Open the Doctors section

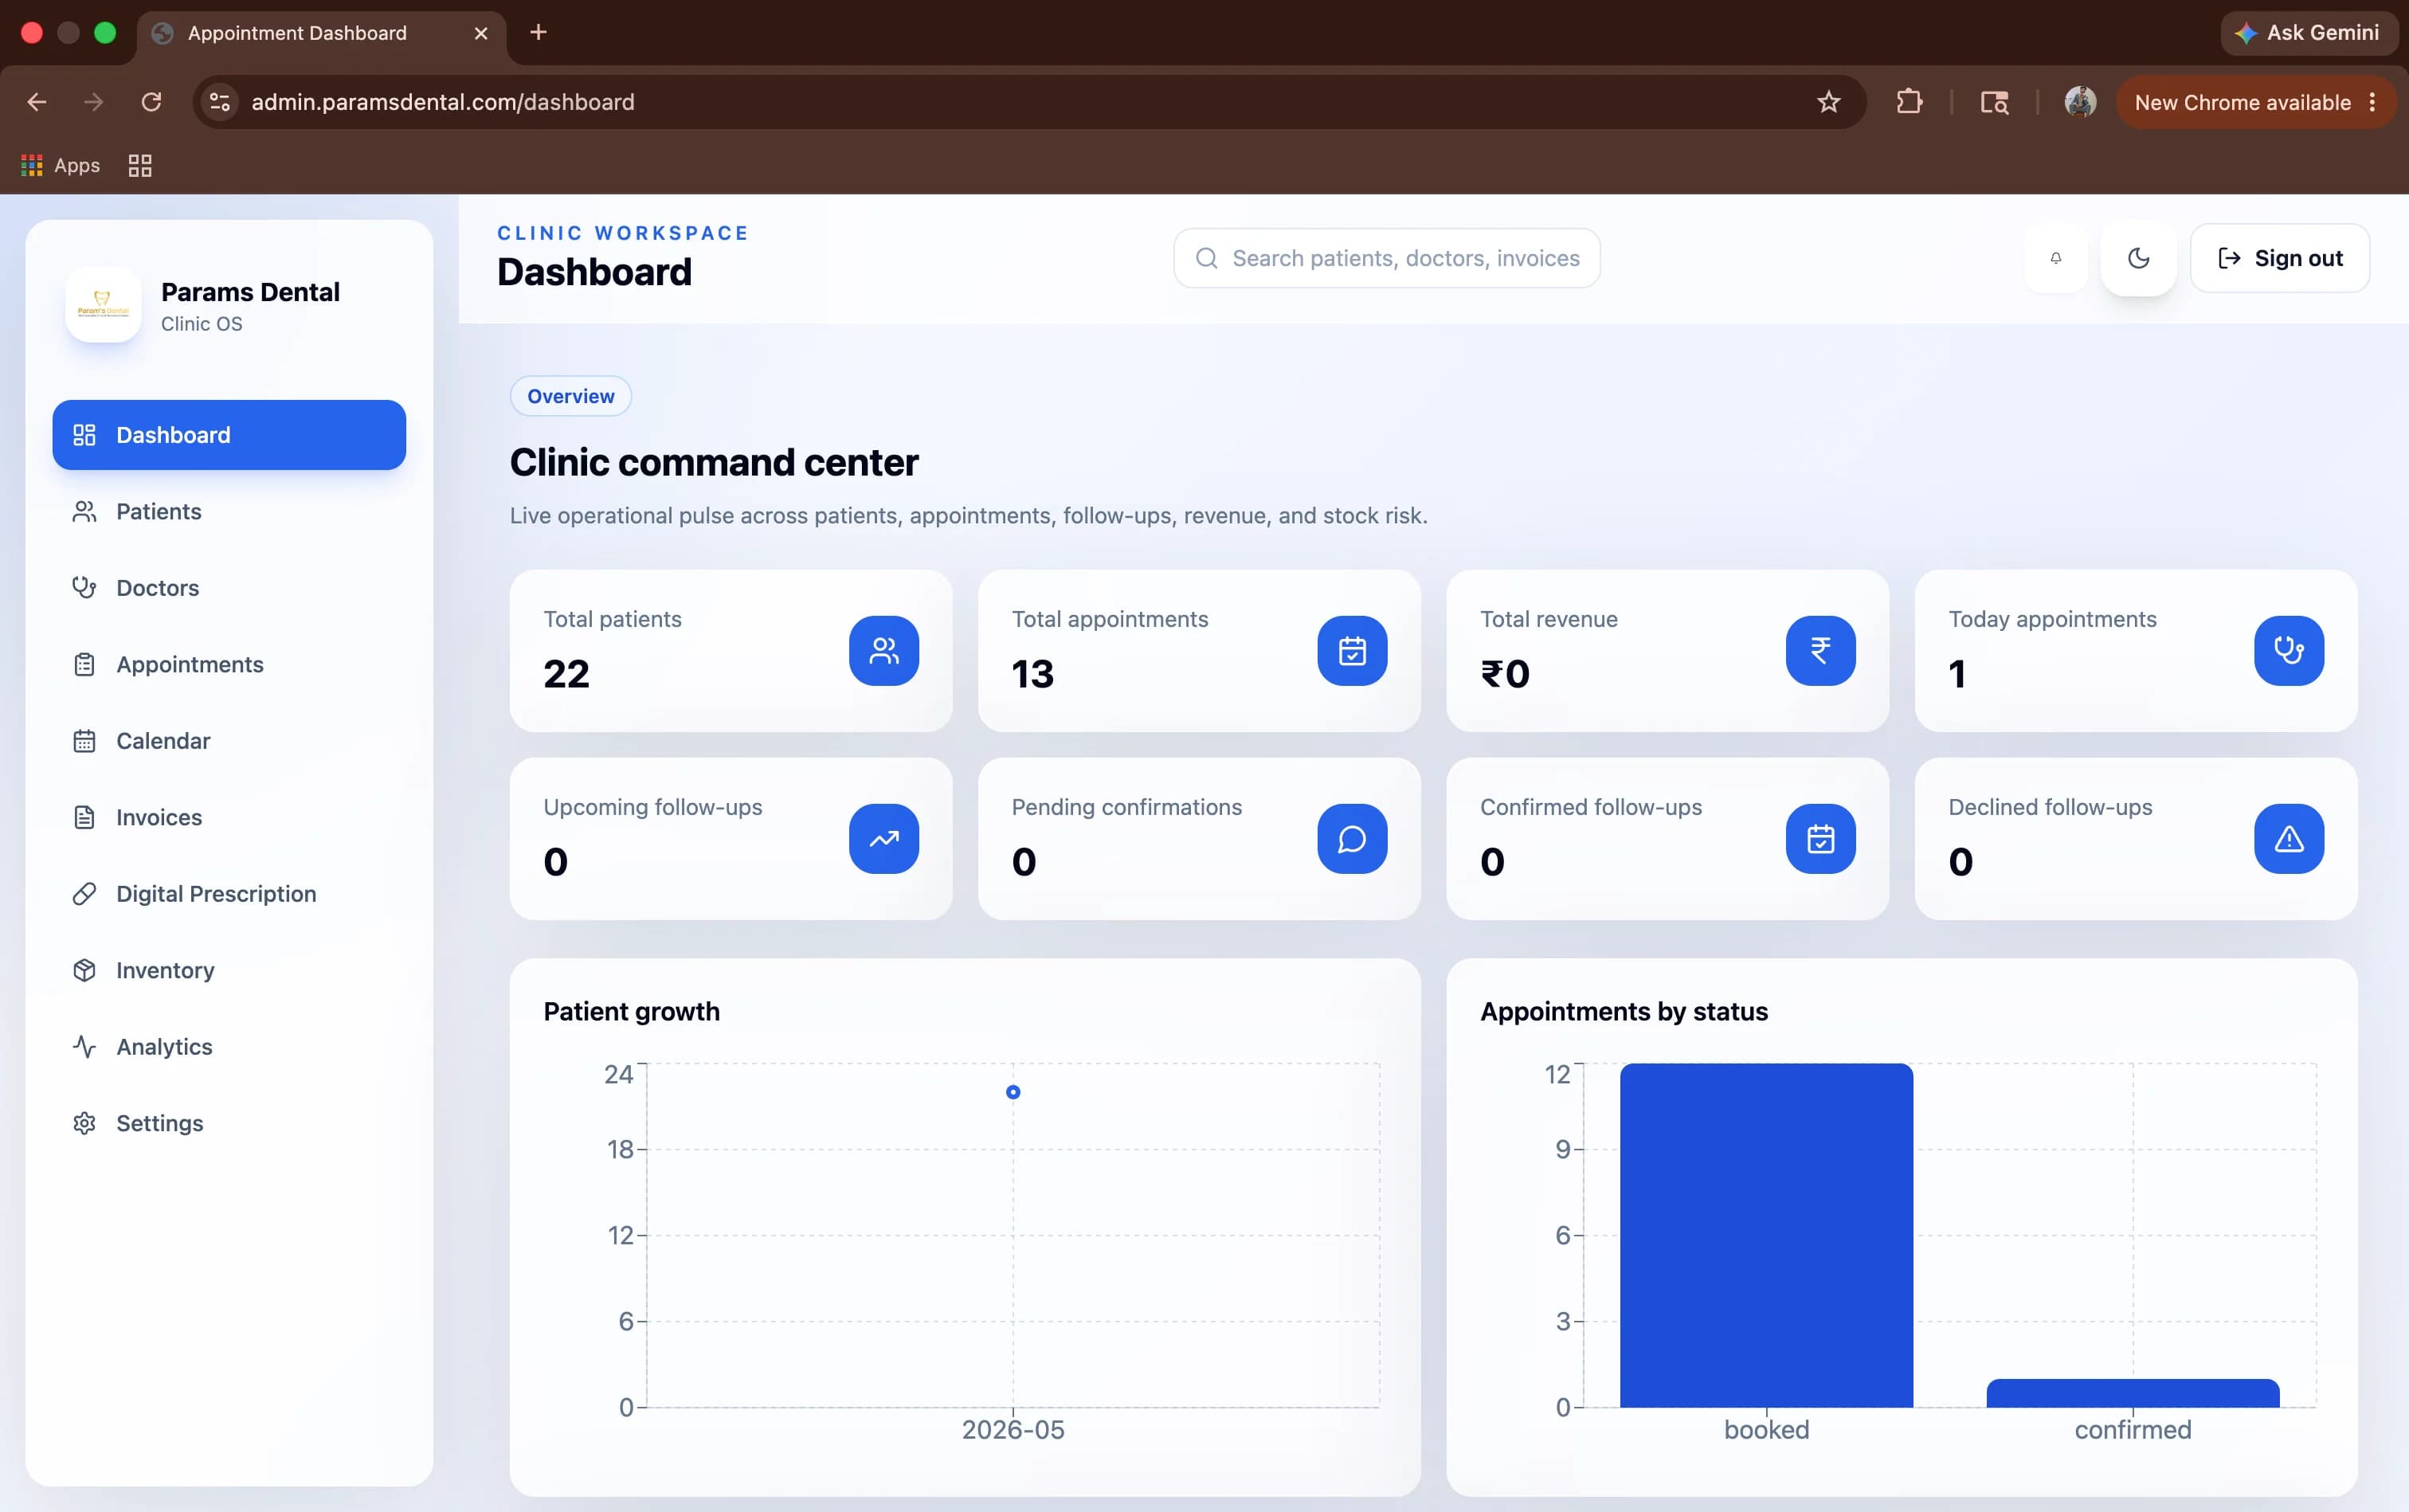click(229, 588)
